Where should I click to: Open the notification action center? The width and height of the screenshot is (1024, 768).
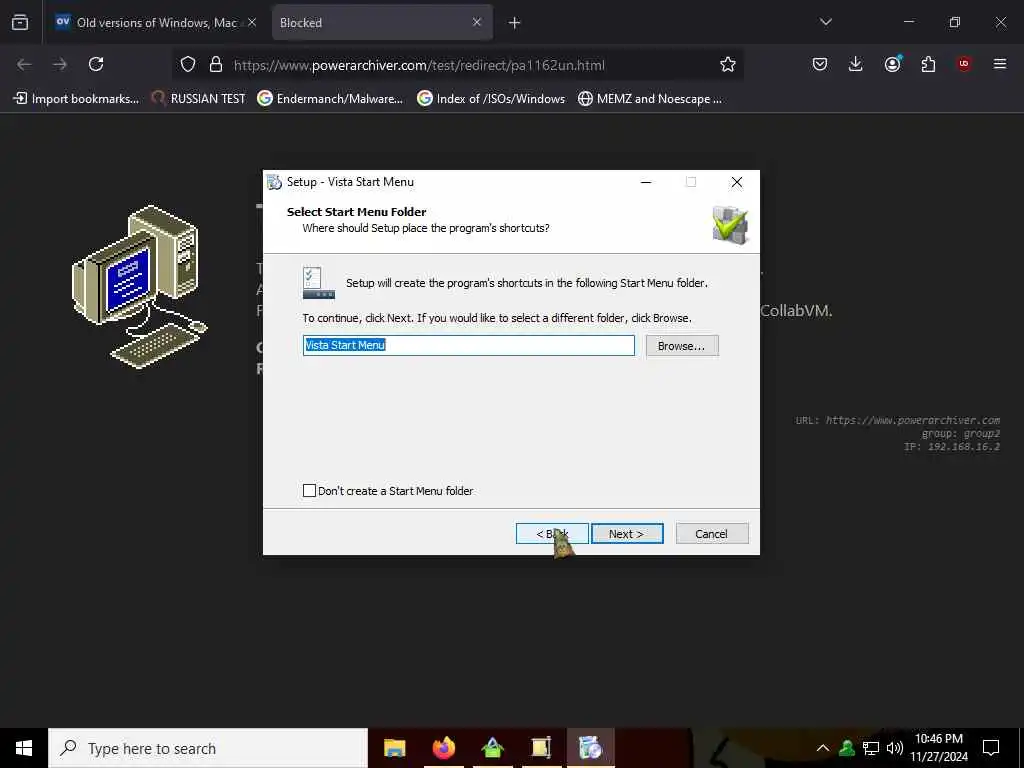991,748
